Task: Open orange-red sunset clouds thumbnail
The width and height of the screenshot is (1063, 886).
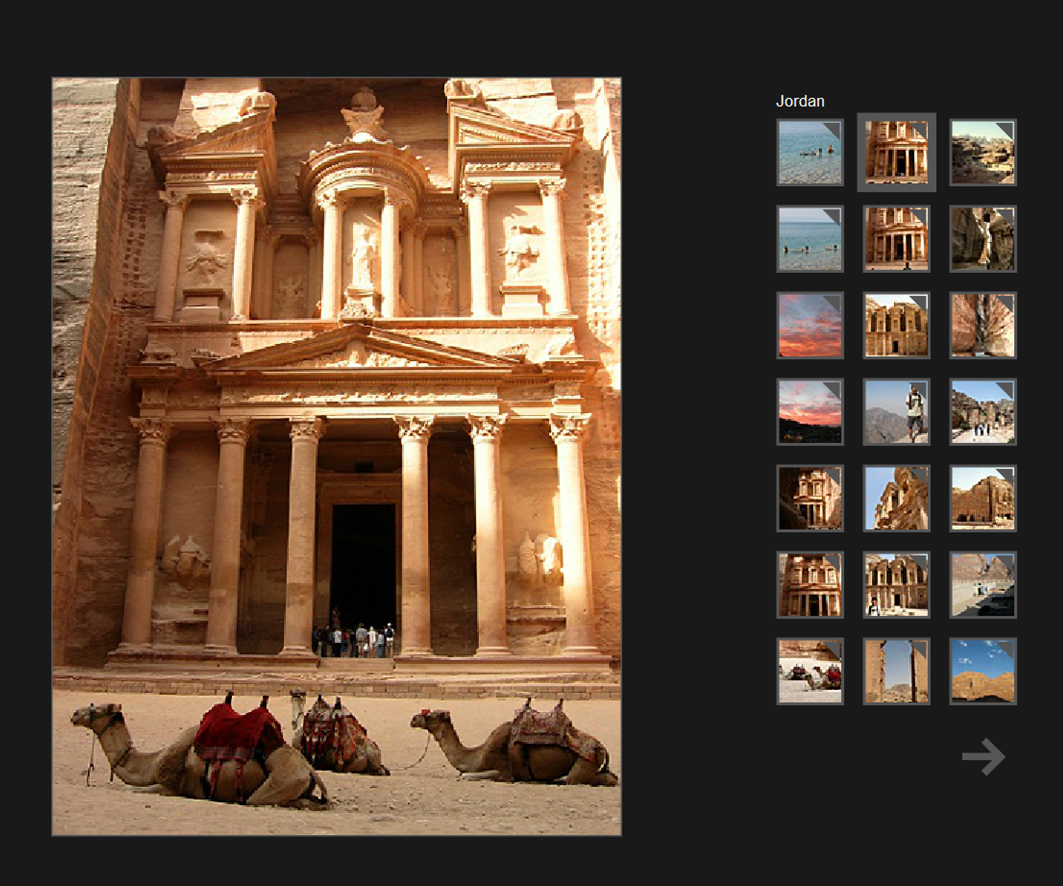Action: pyautogui.click(x=810, y=325)
